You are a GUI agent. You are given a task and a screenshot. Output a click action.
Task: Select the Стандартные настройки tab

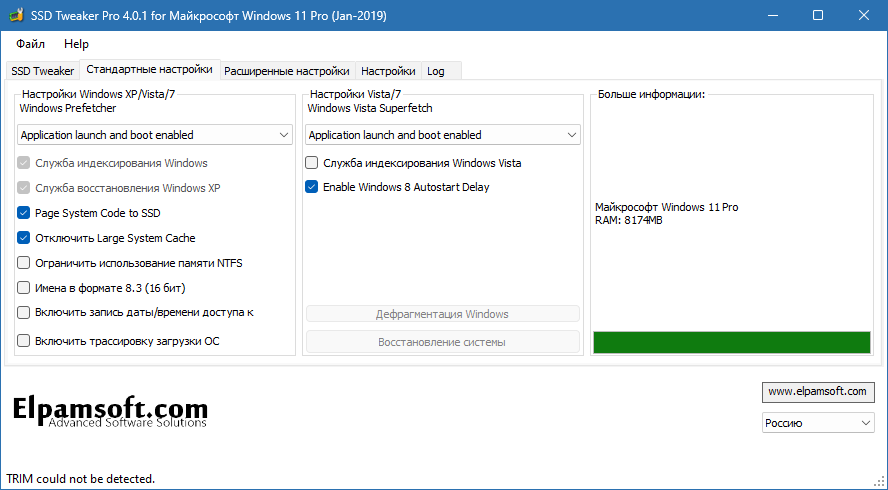click(x=150, y=69)
